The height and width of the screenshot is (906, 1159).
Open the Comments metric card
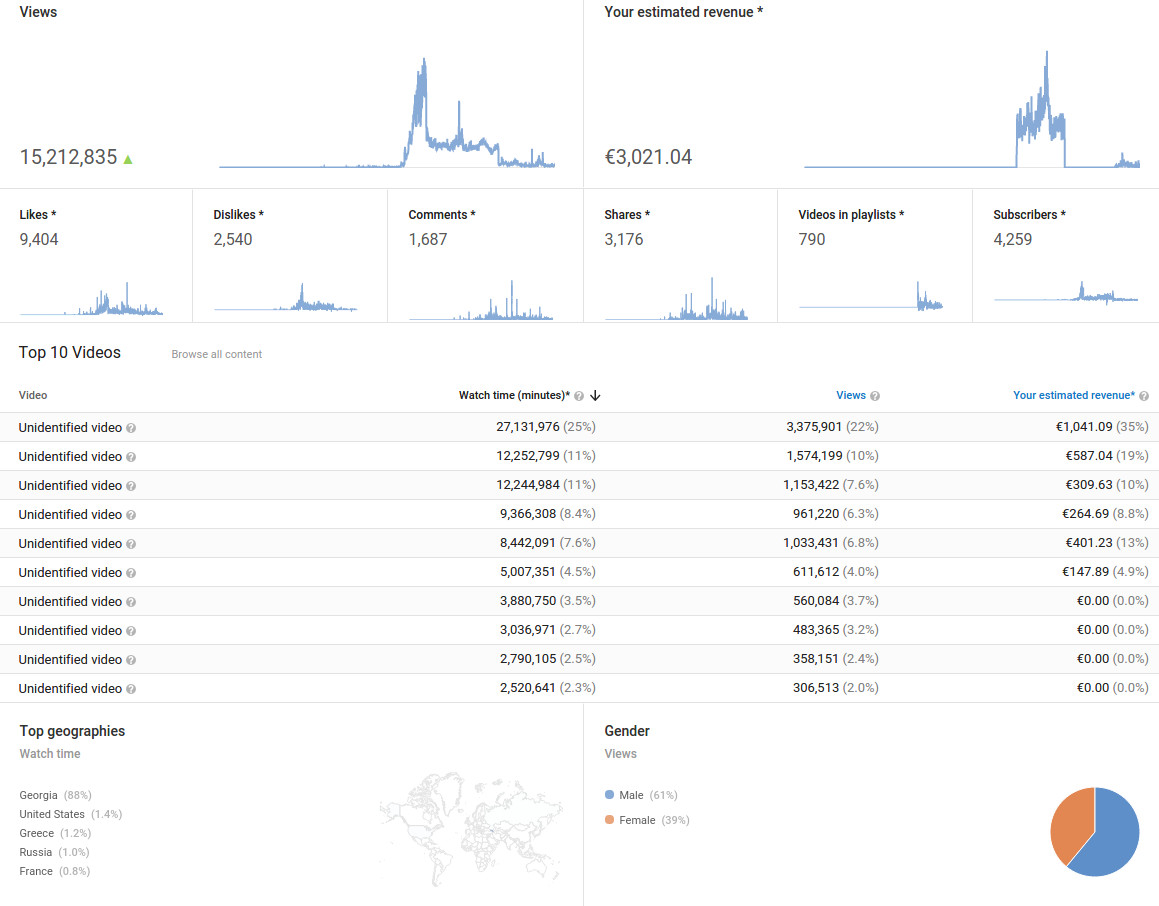(485, 256)
